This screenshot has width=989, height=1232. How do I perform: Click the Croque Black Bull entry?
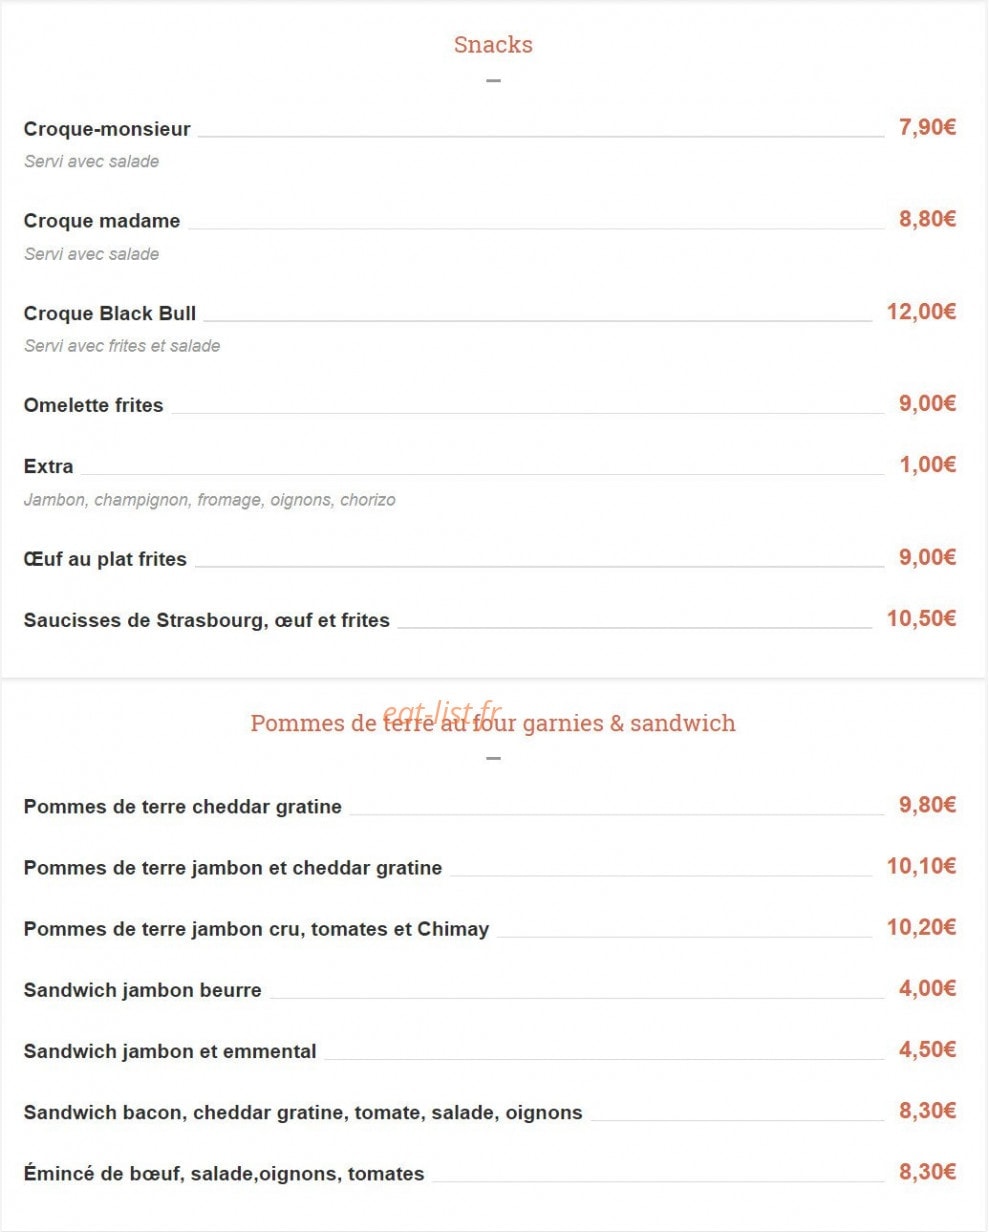[x=110, y=314]
